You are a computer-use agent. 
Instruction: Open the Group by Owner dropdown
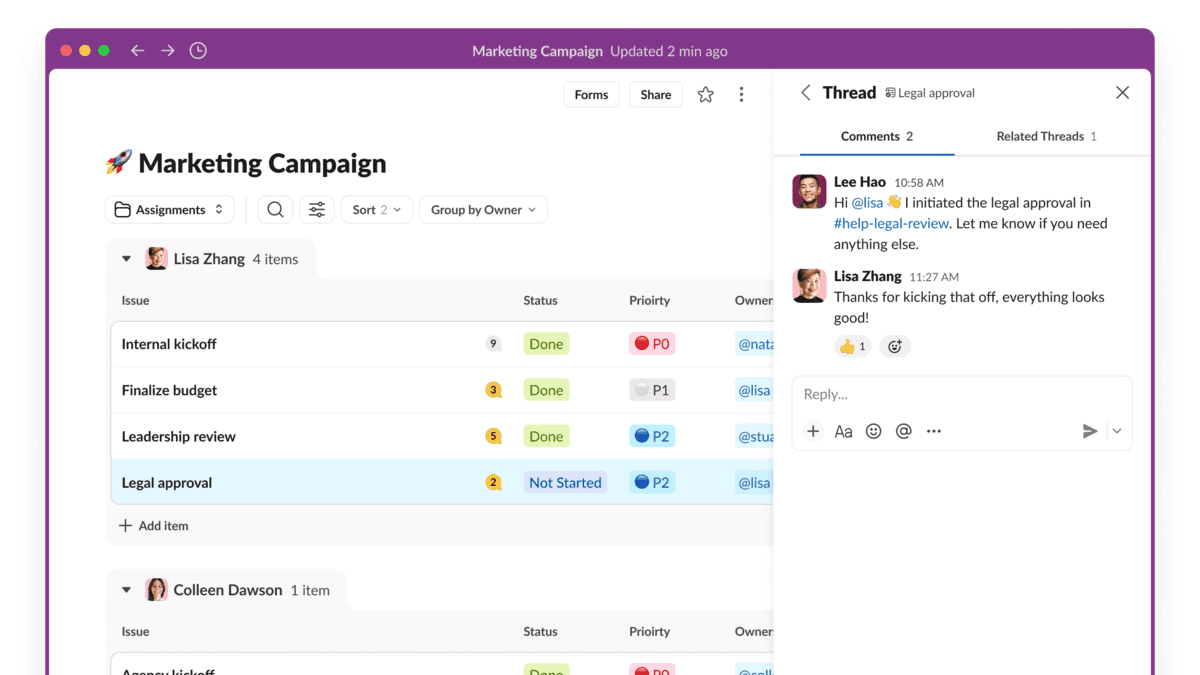pos(483,209)
